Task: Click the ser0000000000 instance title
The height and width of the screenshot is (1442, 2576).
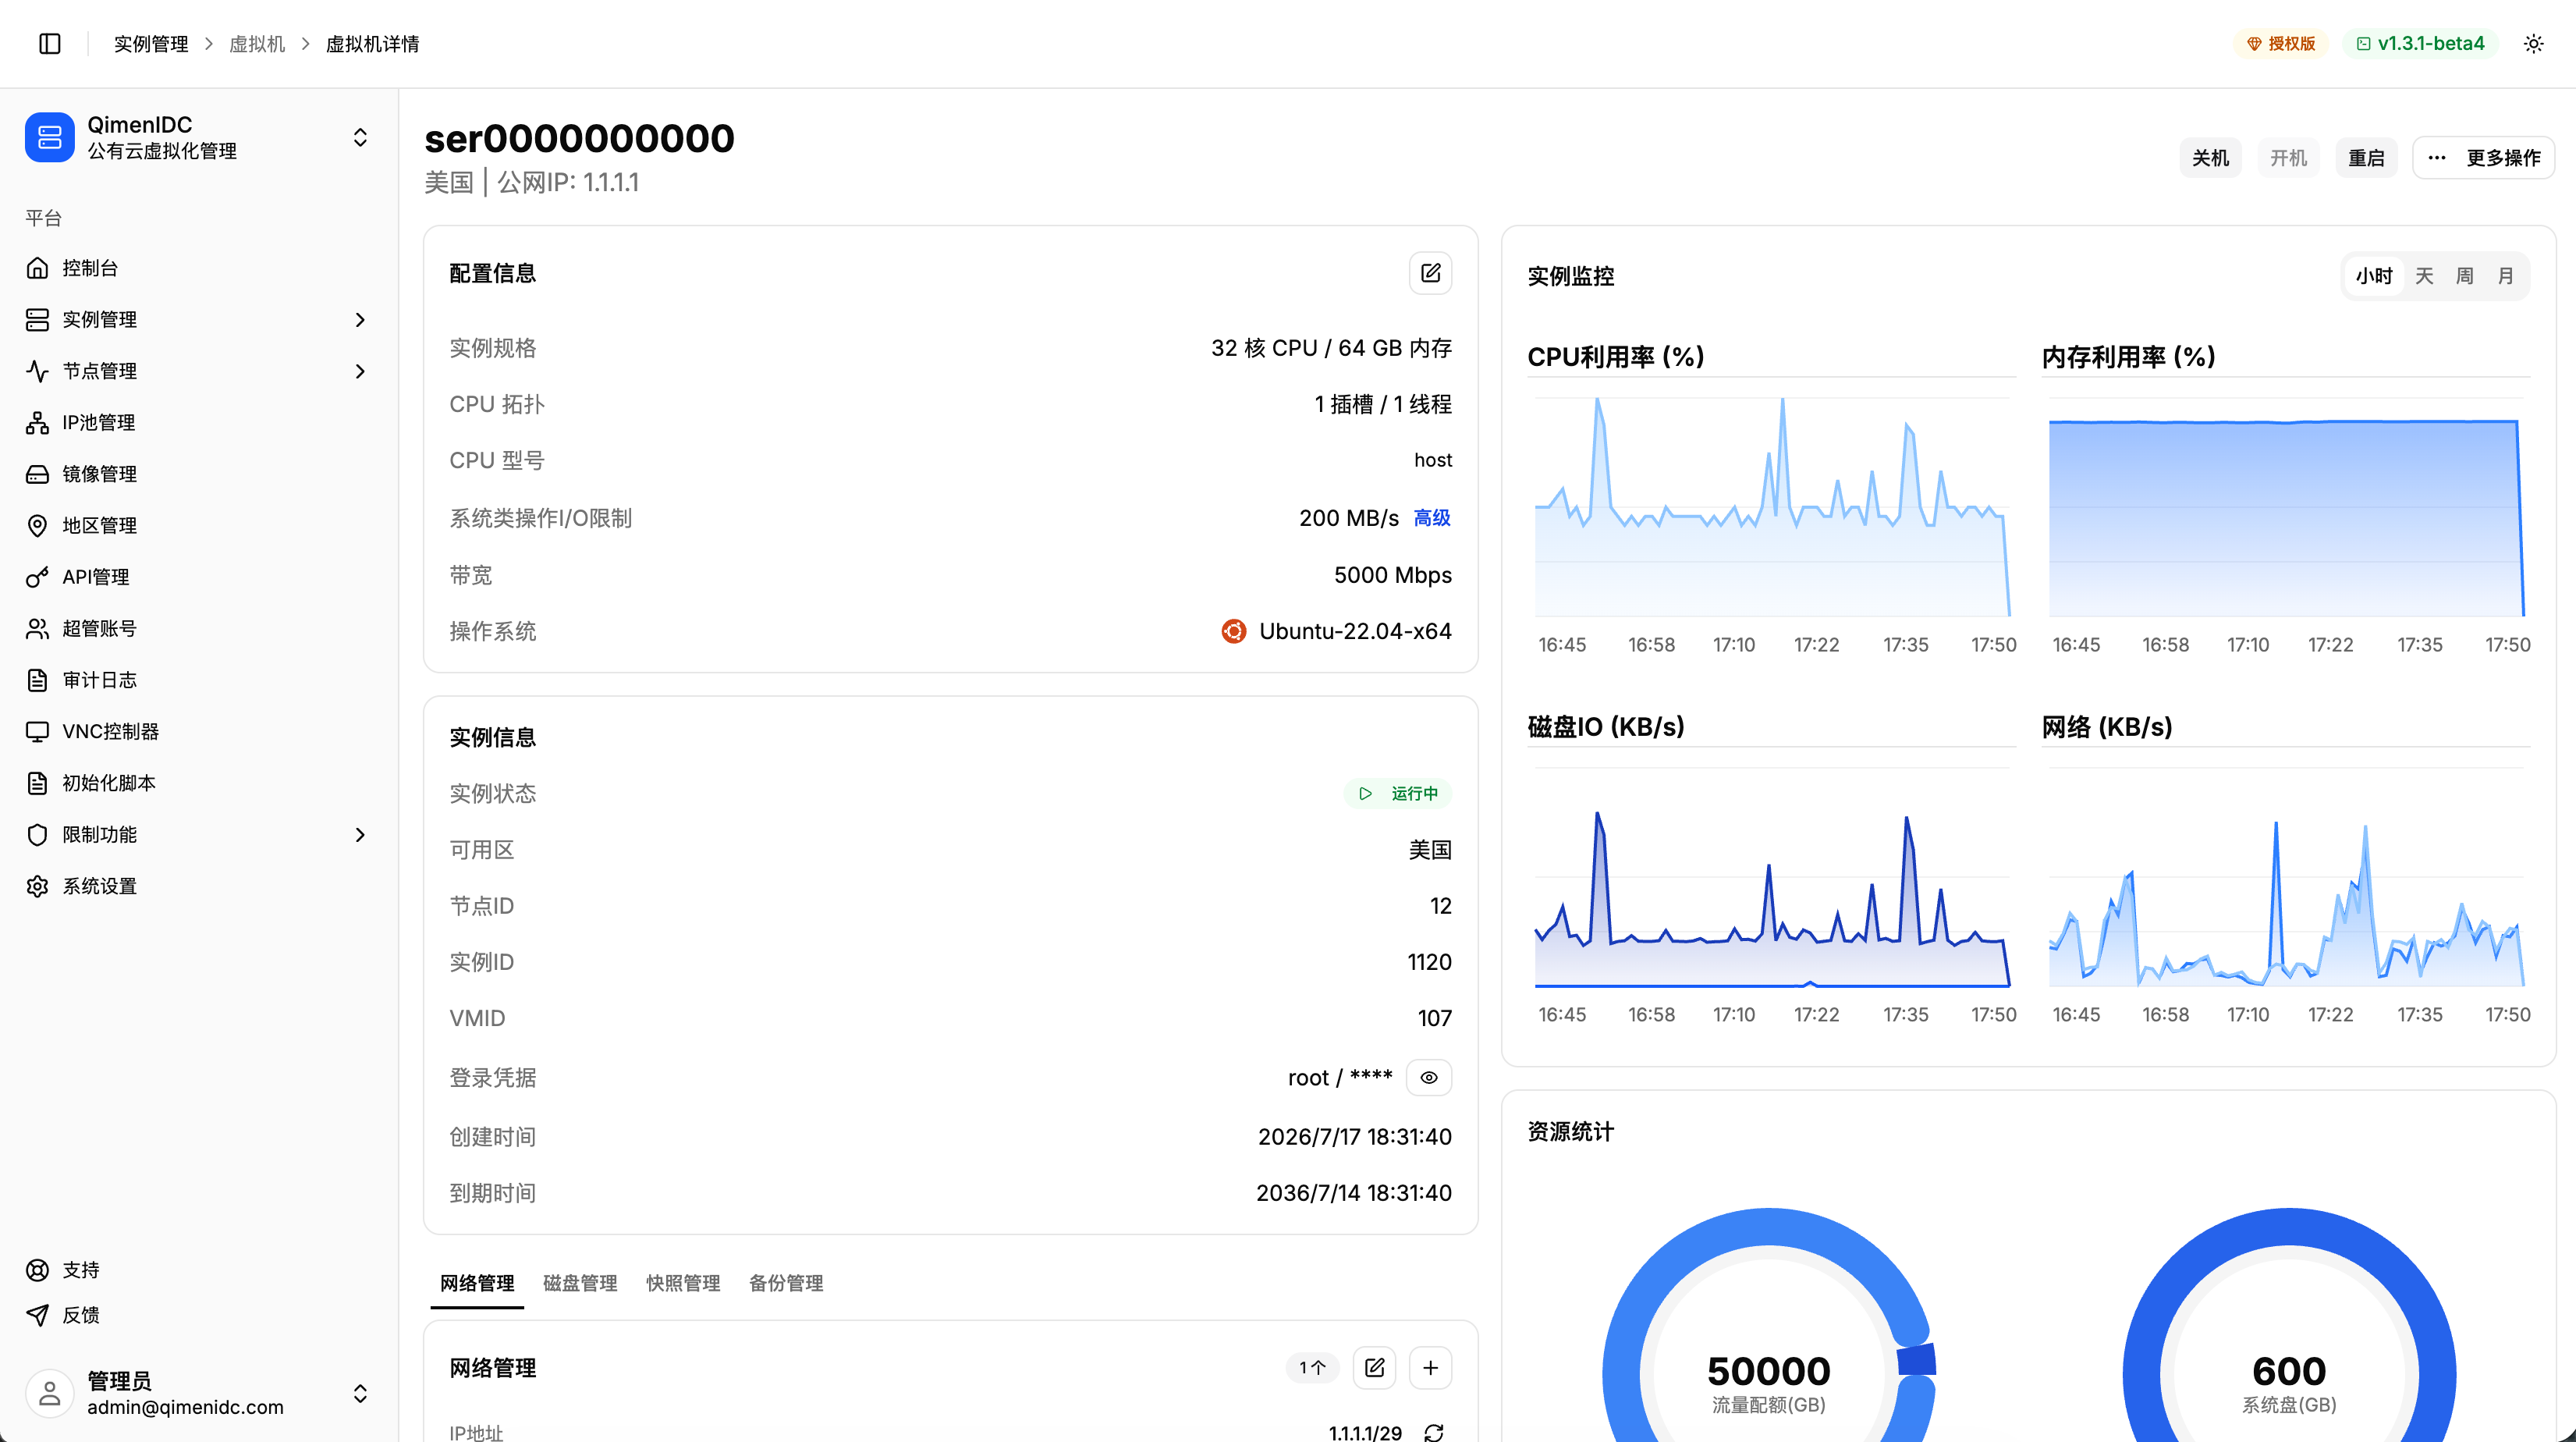Action: click(579, 138)
